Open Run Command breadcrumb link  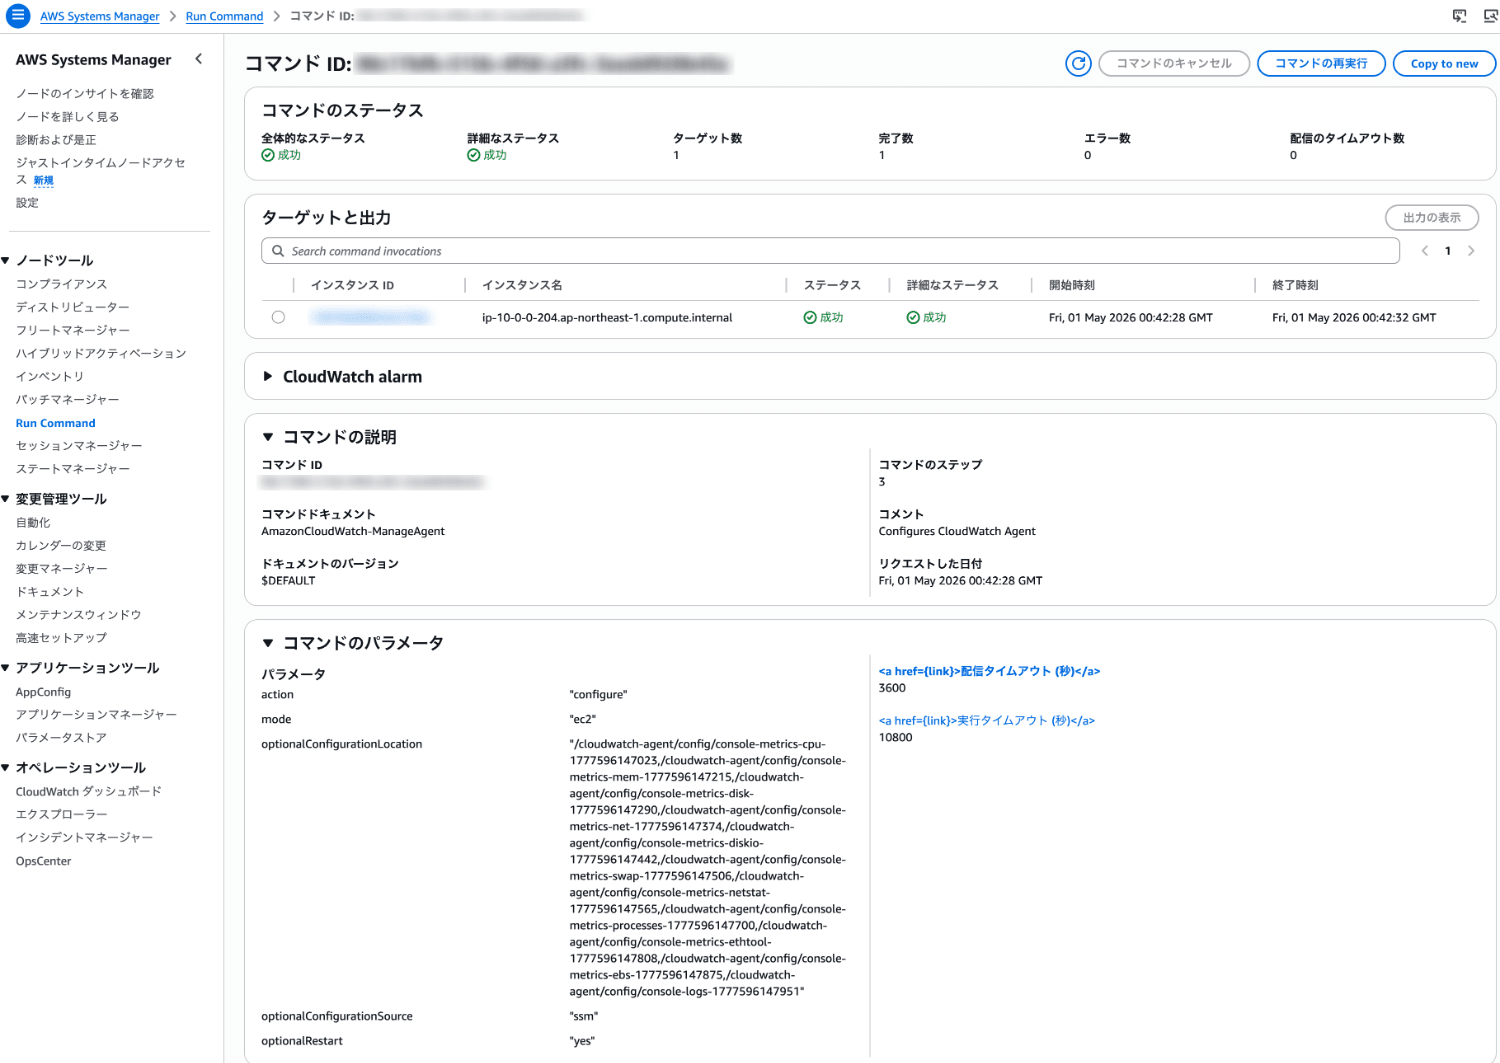224,16
